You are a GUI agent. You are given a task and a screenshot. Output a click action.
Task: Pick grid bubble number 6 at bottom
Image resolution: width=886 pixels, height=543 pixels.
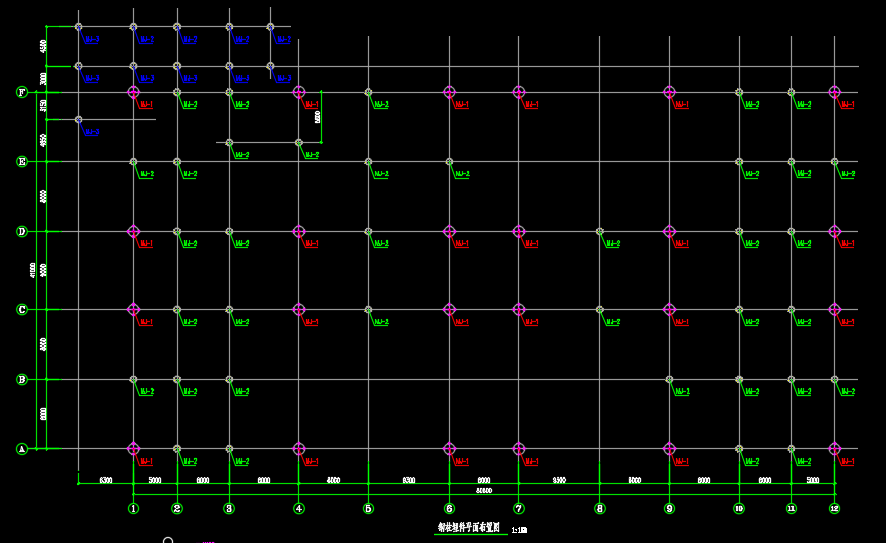point(449,508)
